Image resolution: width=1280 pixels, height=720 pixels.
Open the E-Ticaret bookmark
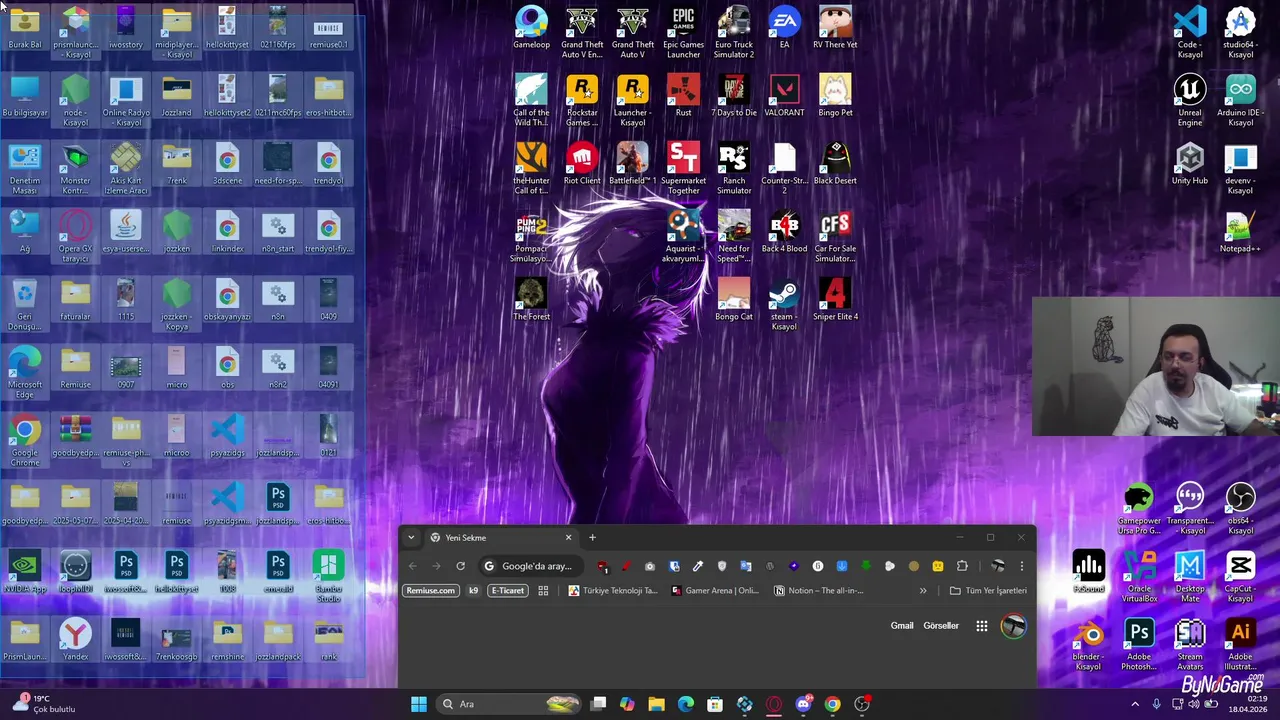[507, 590]
